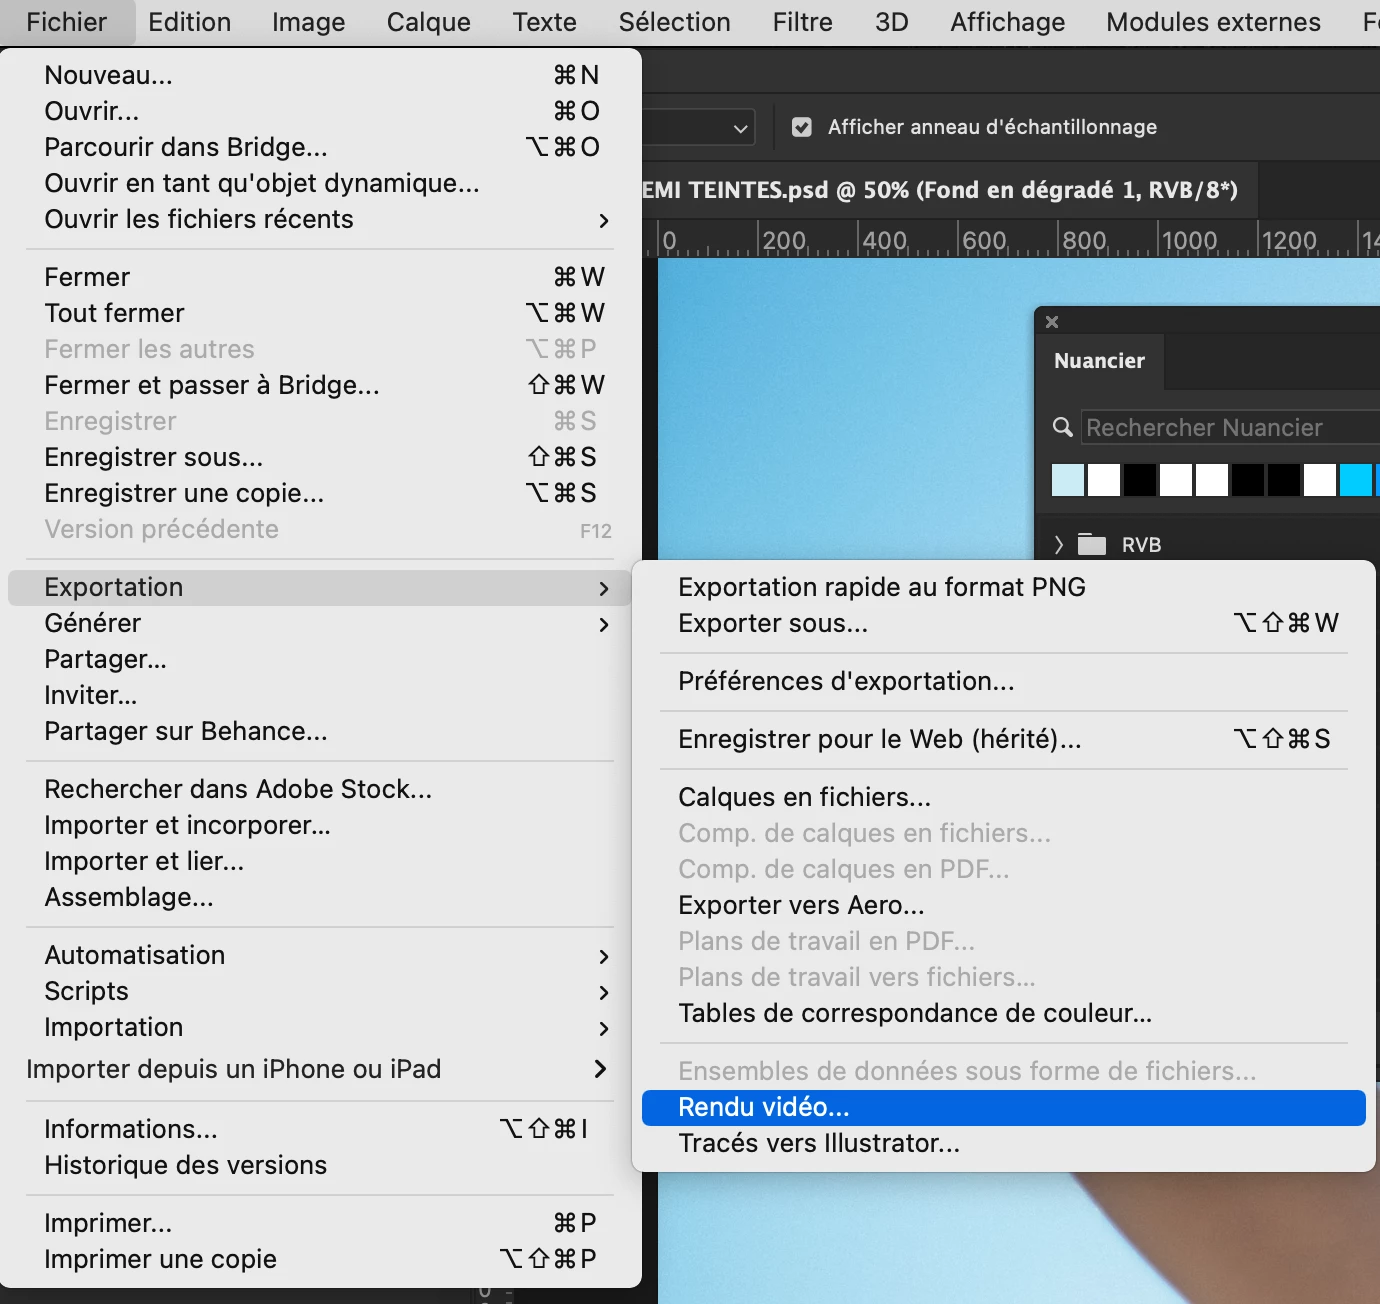The height and width of the screenshot is (1304, 1380).
Task: Open Informations… menu entry
Action: (x=320, y=1129)
